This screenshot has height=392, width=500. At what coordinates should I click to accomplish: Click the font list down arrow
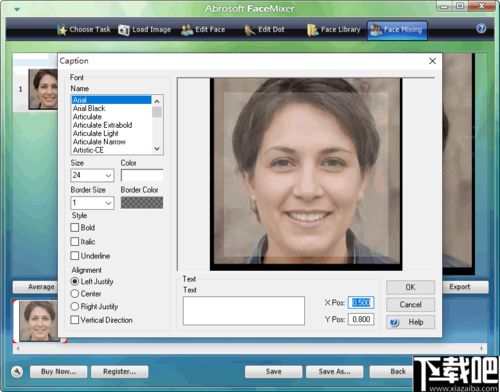[x=157, y=149]
